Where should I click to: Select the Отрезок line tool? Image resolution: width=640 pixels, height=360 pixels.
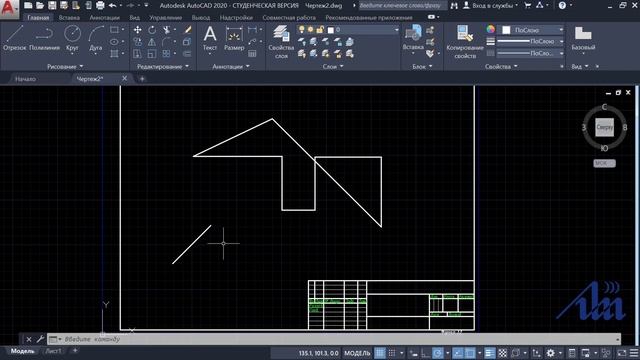pyautogui.click(x=14, y=38)
